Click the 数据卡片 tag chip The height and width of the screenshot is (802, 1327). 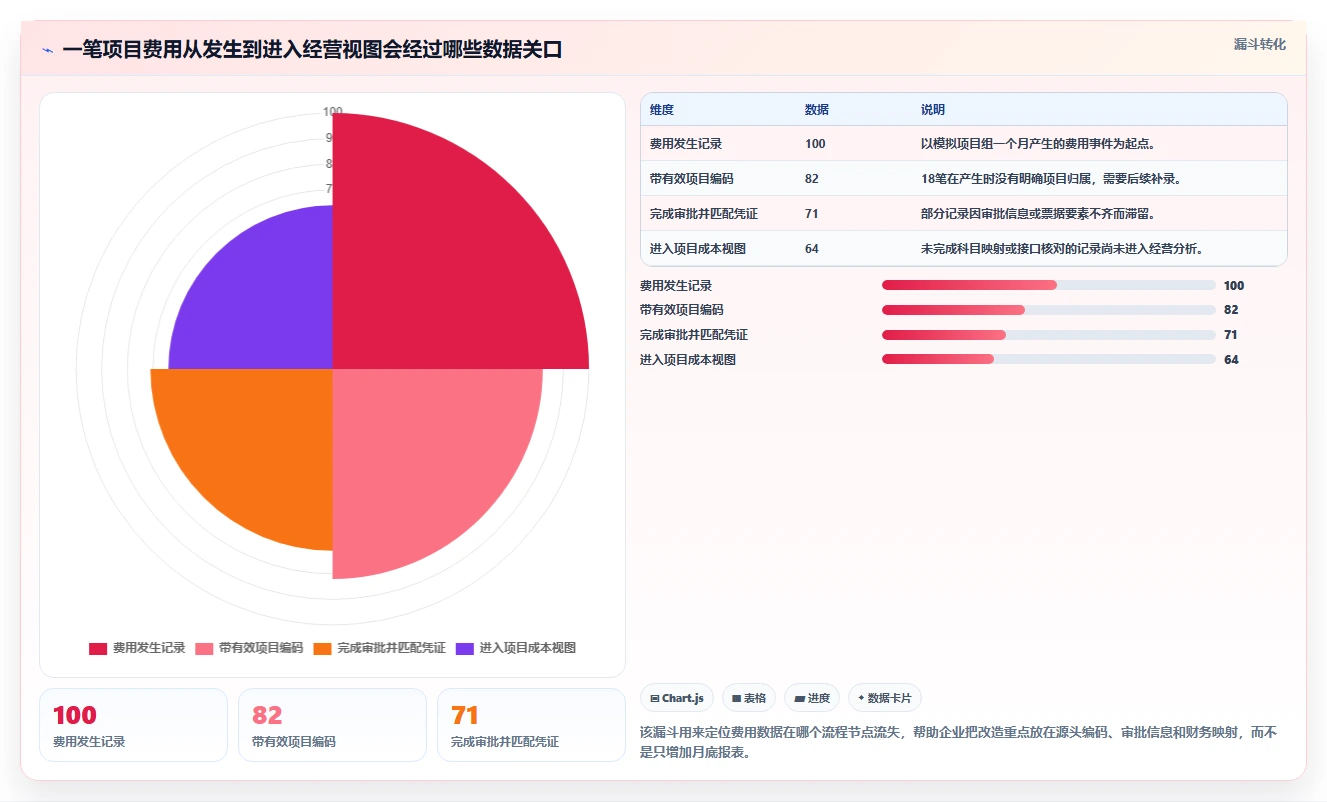pyautogui.click(x=885, y=698)
